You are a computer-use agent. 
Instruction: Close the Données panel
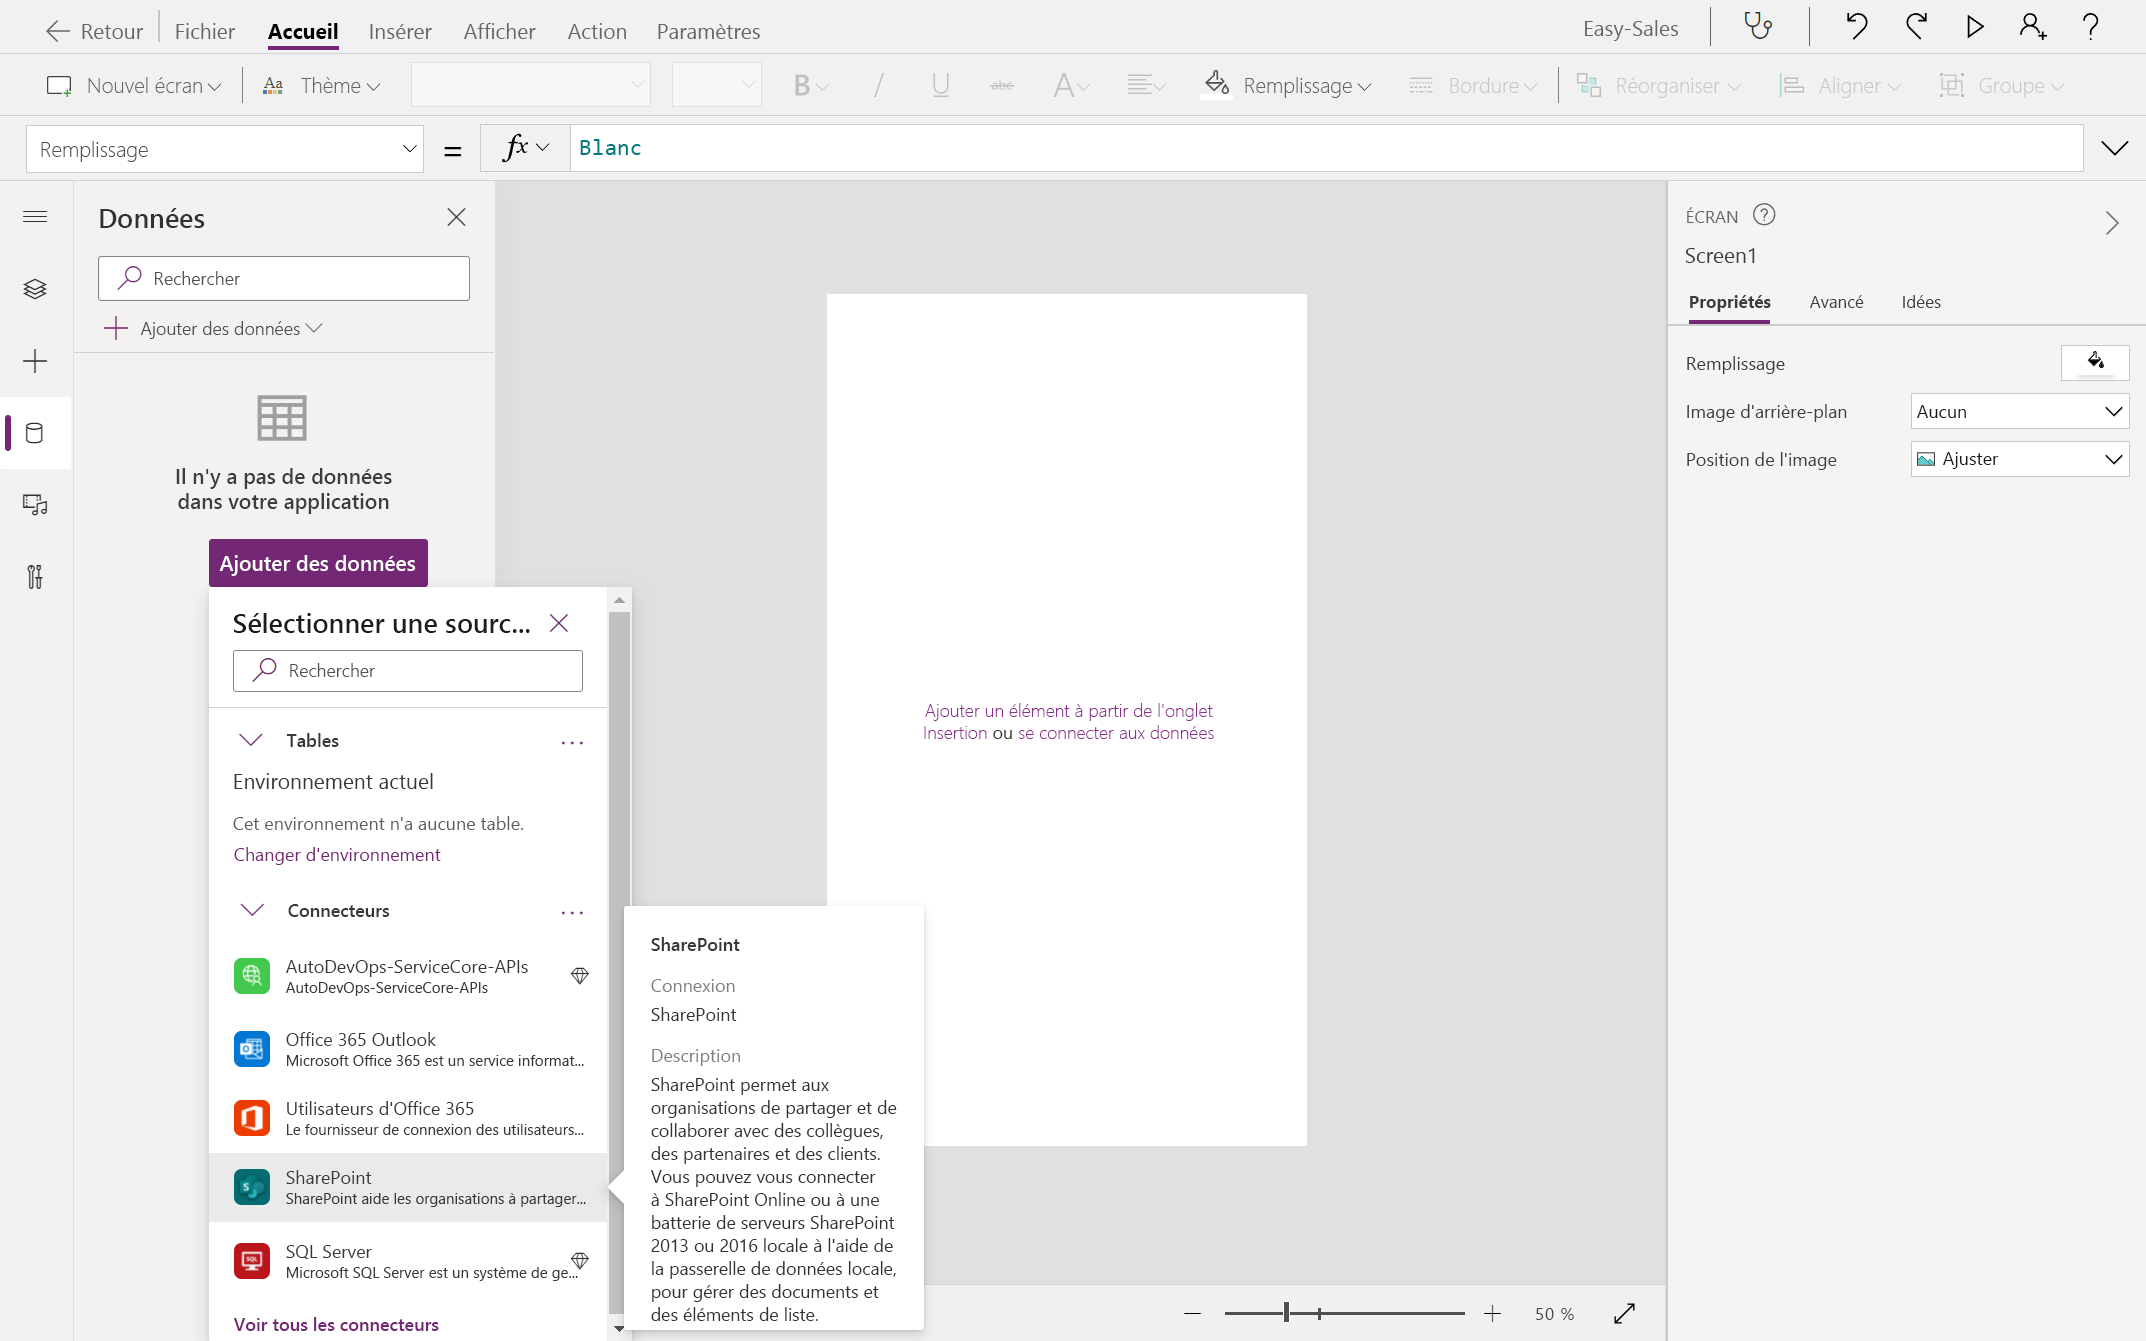457,217
